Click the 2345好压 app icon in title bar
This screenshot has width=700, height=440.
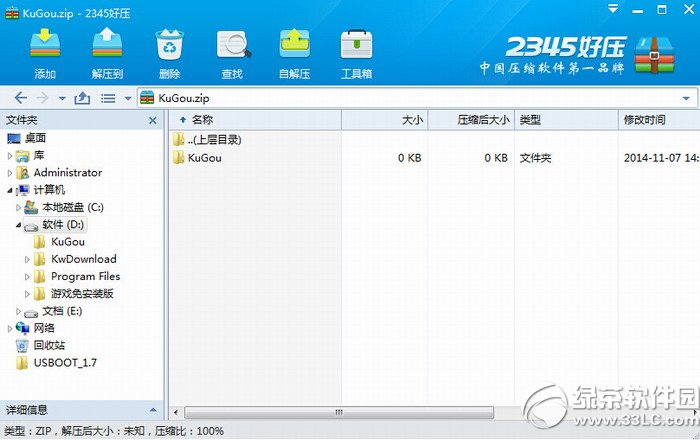click(x=12, y=12)
